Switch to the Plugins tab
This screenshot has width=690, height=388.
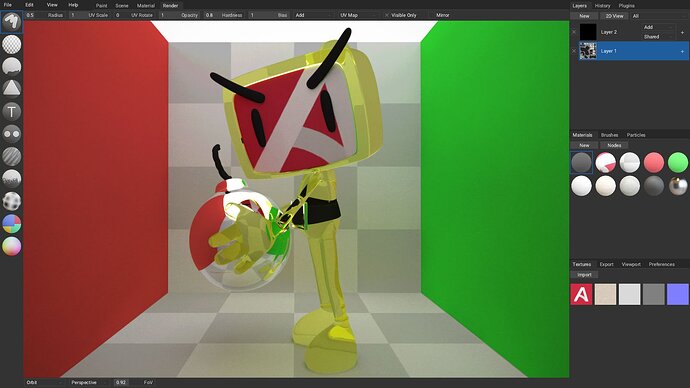tap(626, 6)
